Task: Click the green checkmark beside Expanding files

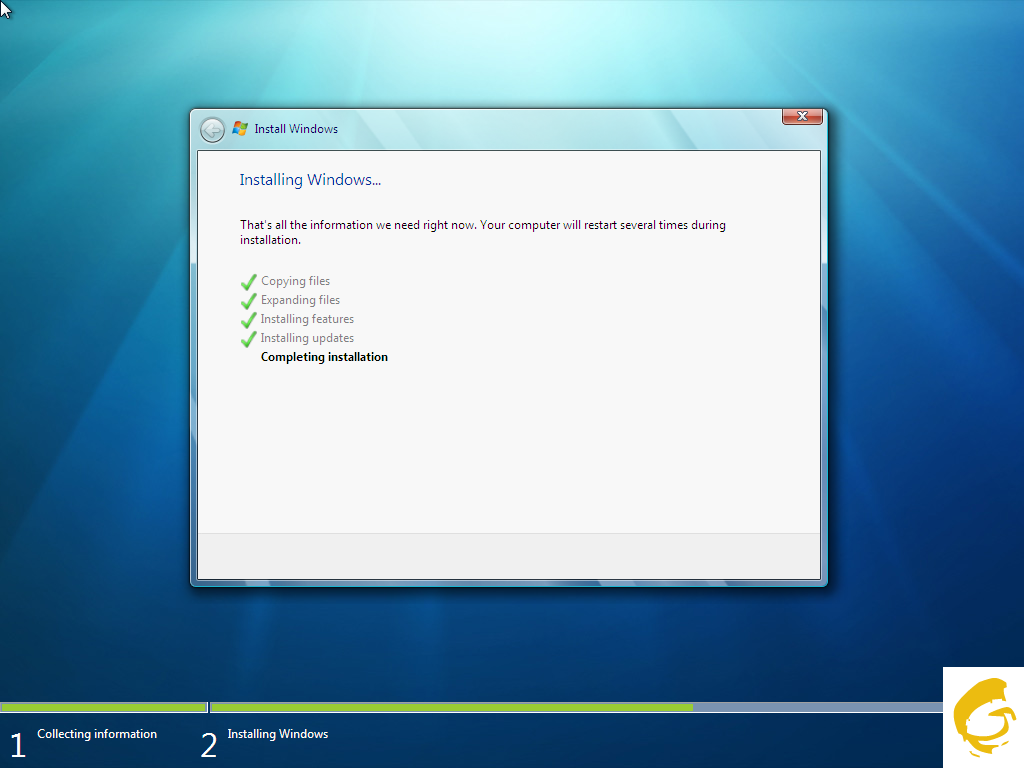Action: pyautogui.click(x=249, y=301)
